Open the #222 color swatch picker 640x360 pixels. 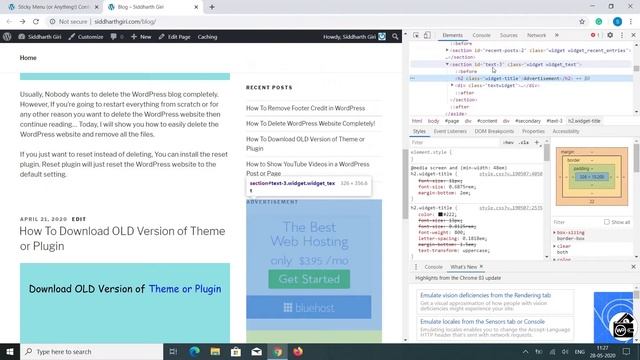coord(440,214)
